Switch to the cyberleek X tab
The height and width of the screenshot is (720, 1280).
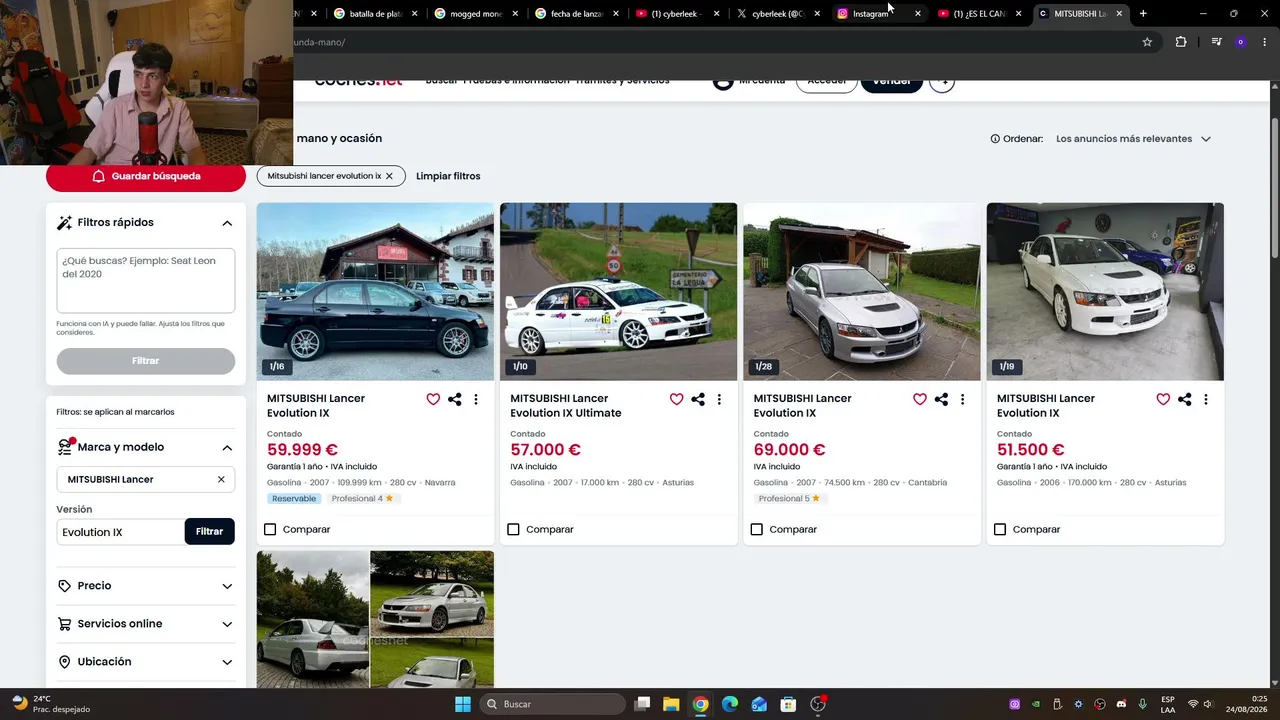pos(778,14)
